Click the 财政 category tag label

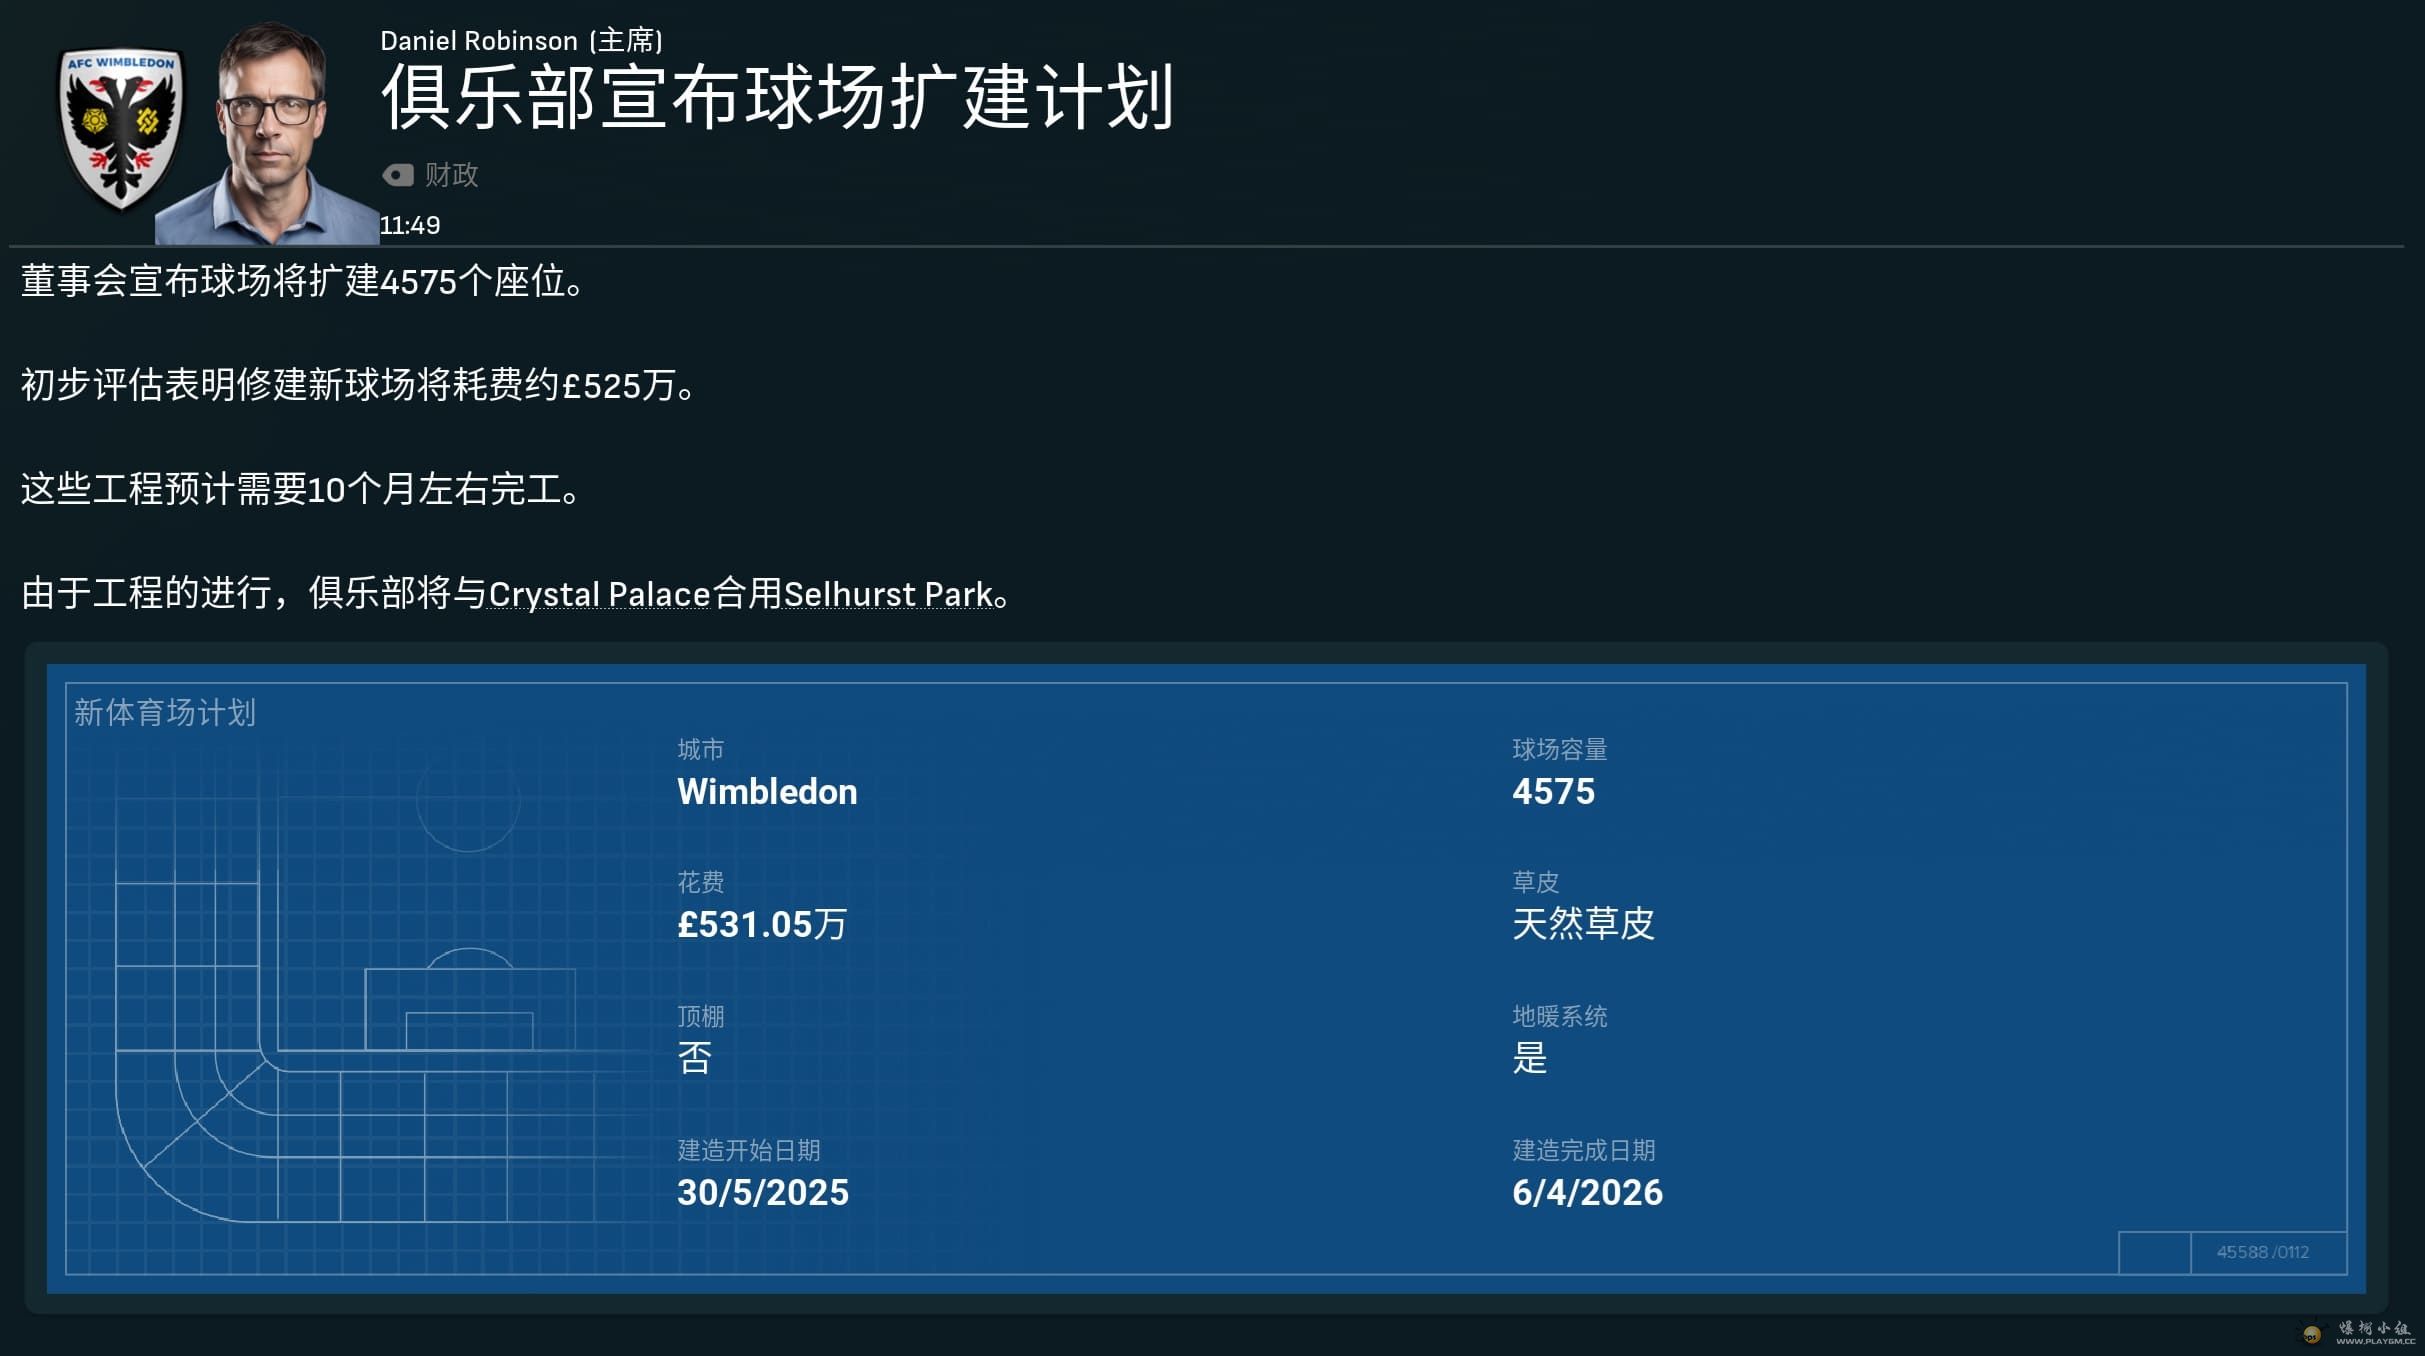(451, 176)
